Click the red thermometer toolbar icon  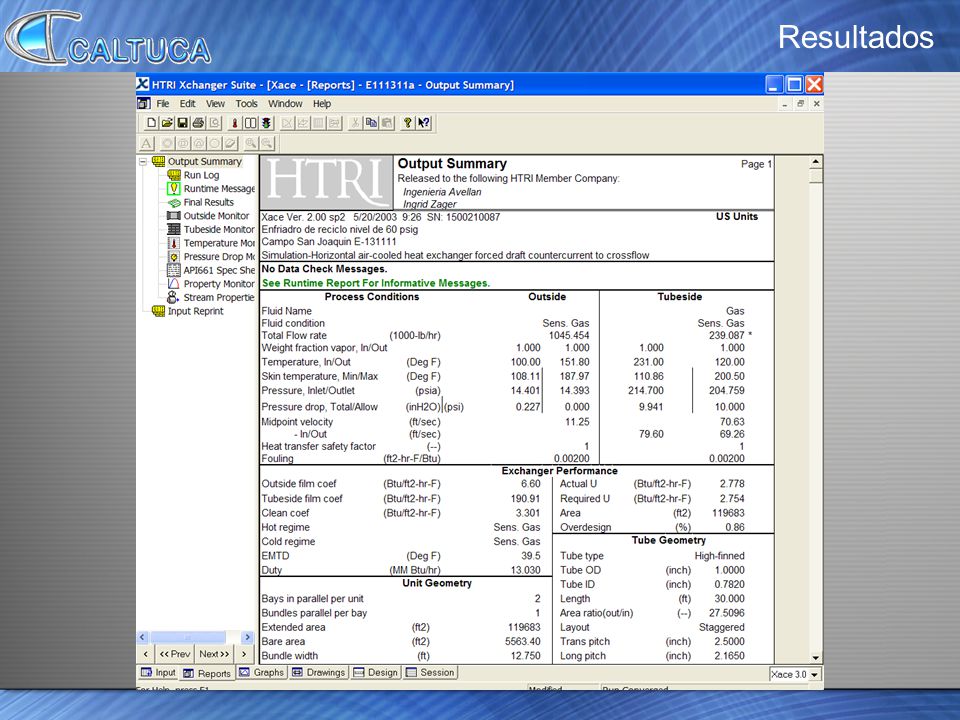point(234,123)
